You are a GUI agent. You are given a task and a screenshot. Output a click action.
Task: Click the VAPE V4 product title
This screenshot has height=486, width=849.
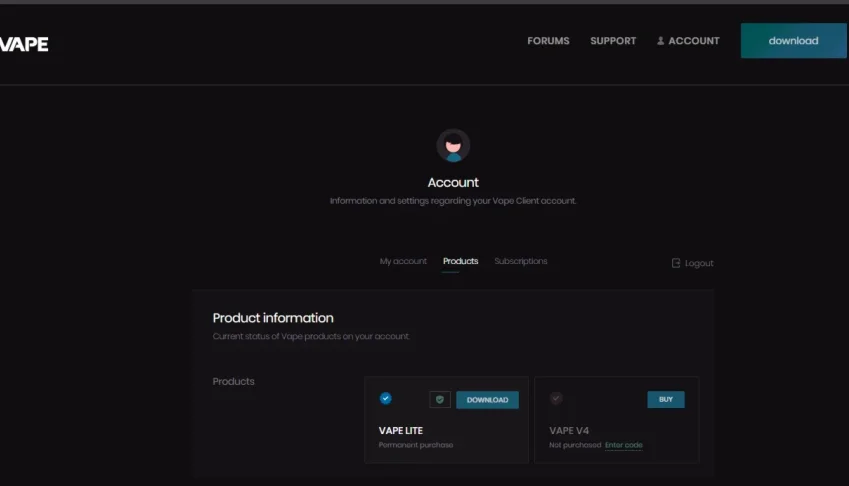click(x=569, y=431)
